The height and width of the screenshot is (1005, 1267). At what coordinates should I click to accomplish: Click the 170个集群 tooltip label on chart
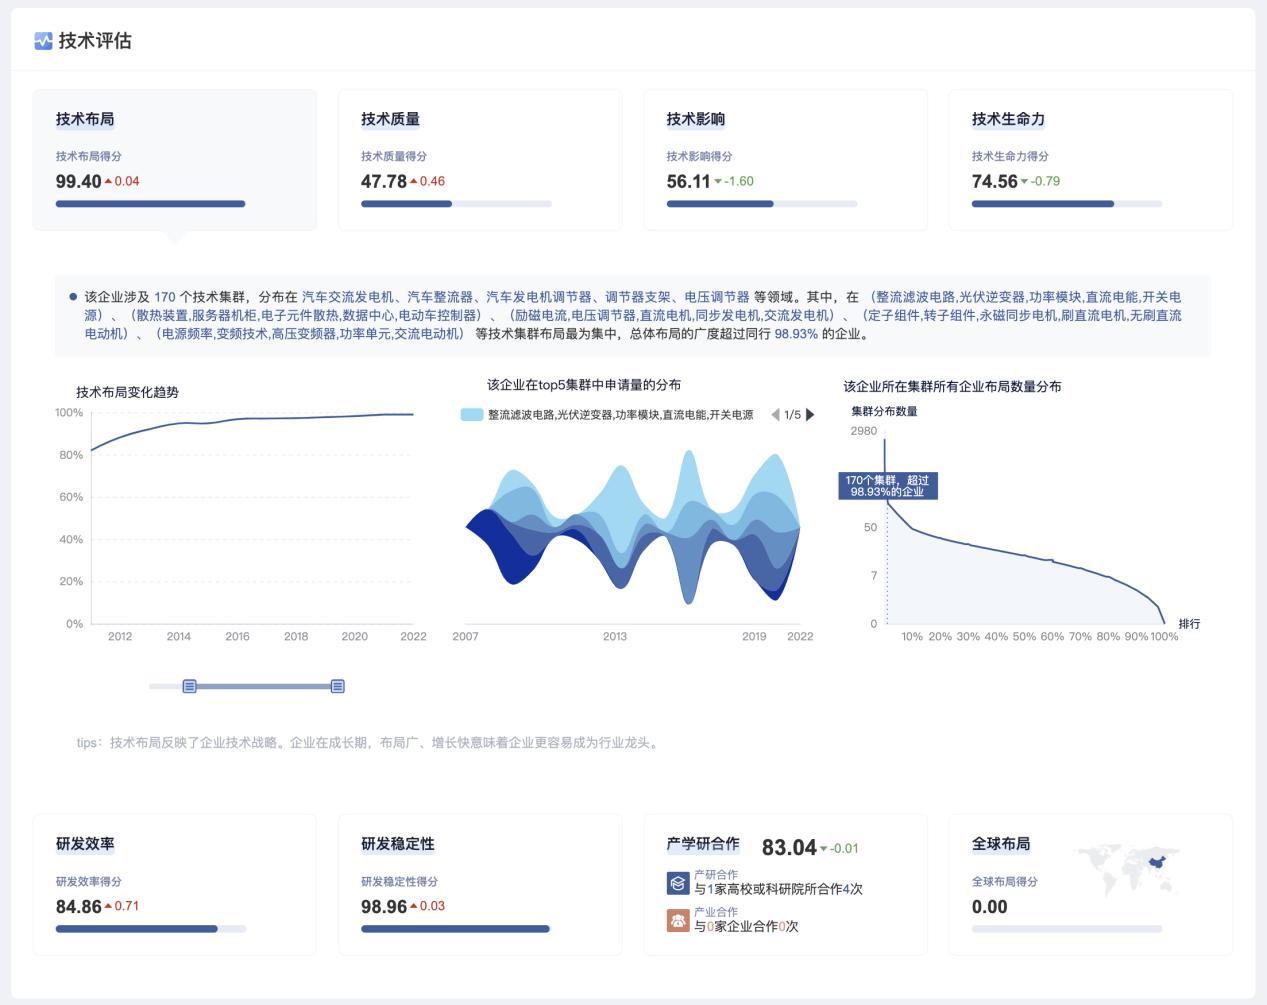888,486
